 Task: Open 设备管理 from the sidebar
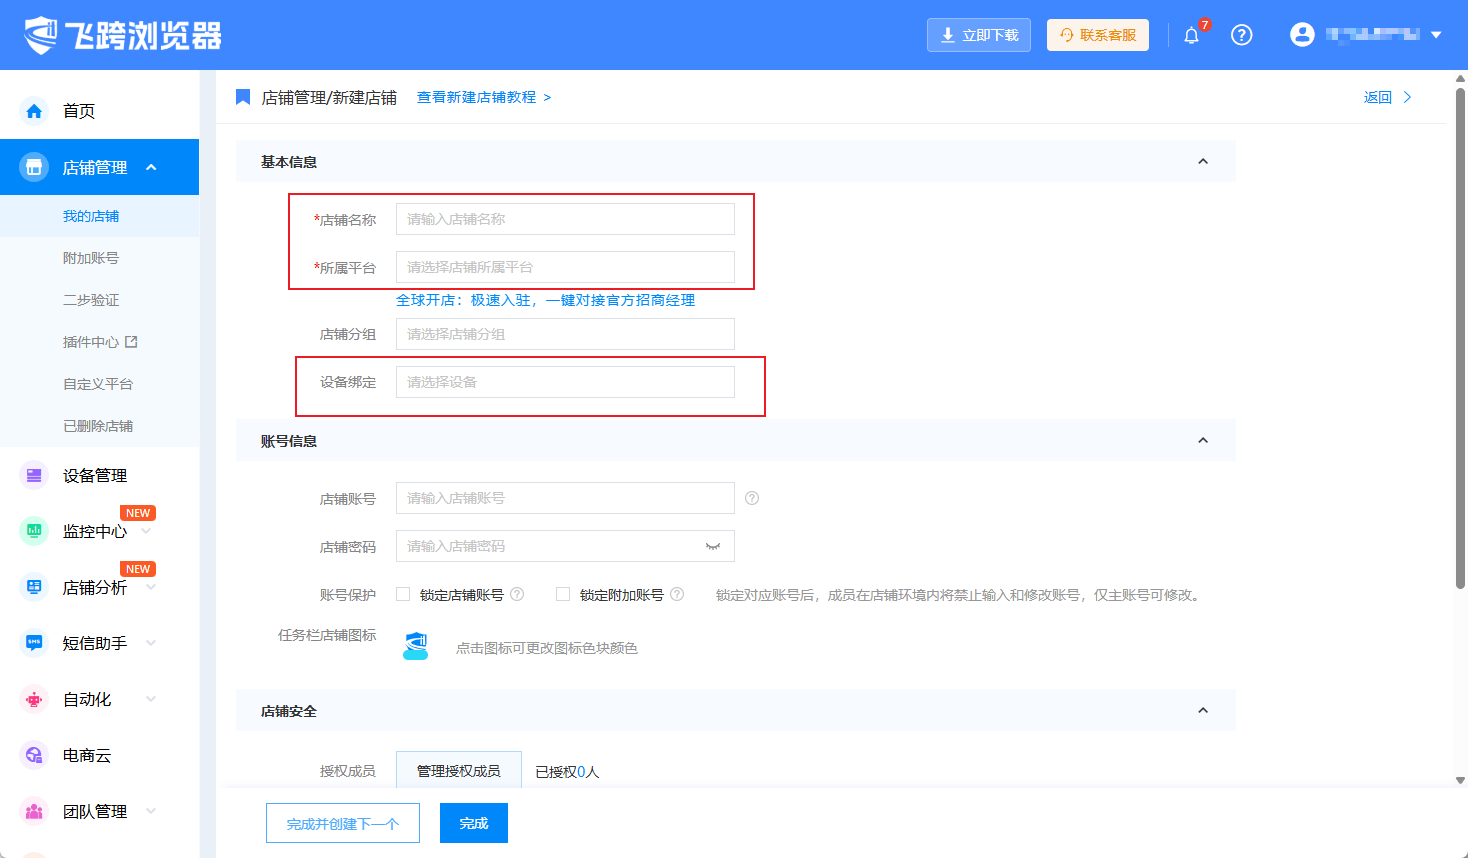pos(95,476)
